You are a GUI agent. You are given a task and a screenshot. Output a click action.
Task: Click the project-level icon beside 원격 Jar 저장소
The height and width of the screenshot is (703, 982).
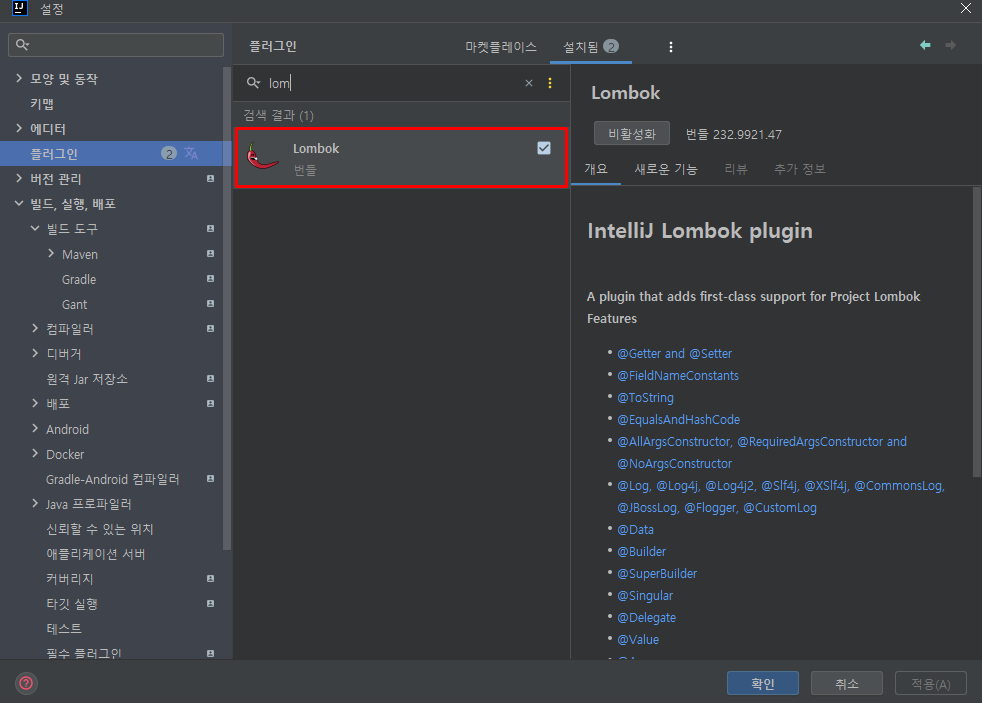(x=210, y=379)
